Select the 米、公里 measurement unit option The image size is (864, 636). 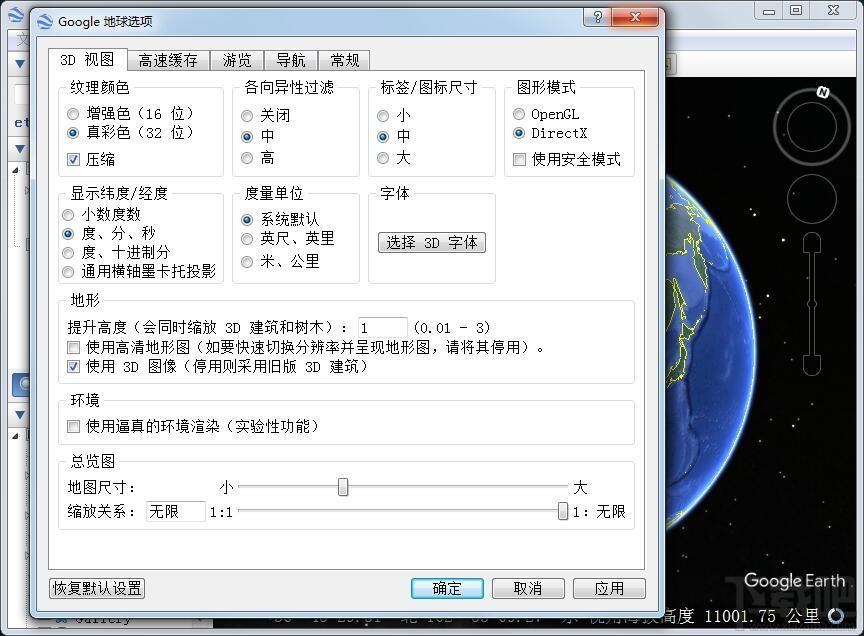click(247, 261)
